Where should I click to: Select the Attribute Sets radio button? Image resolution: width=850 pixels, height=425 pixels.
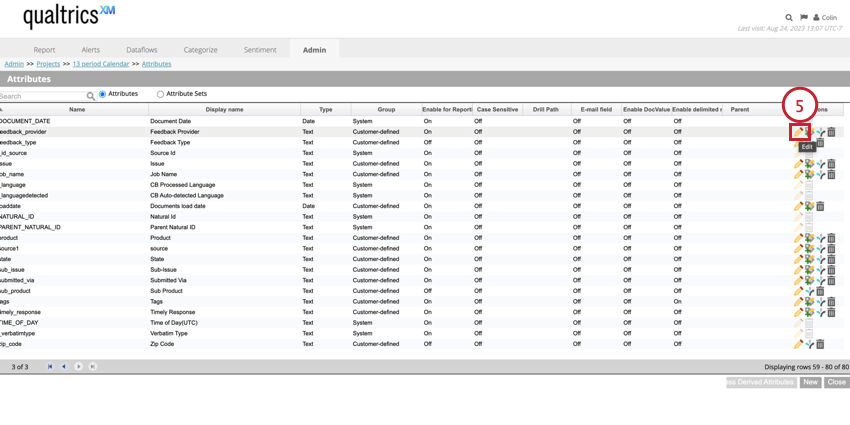click(160, 94)
